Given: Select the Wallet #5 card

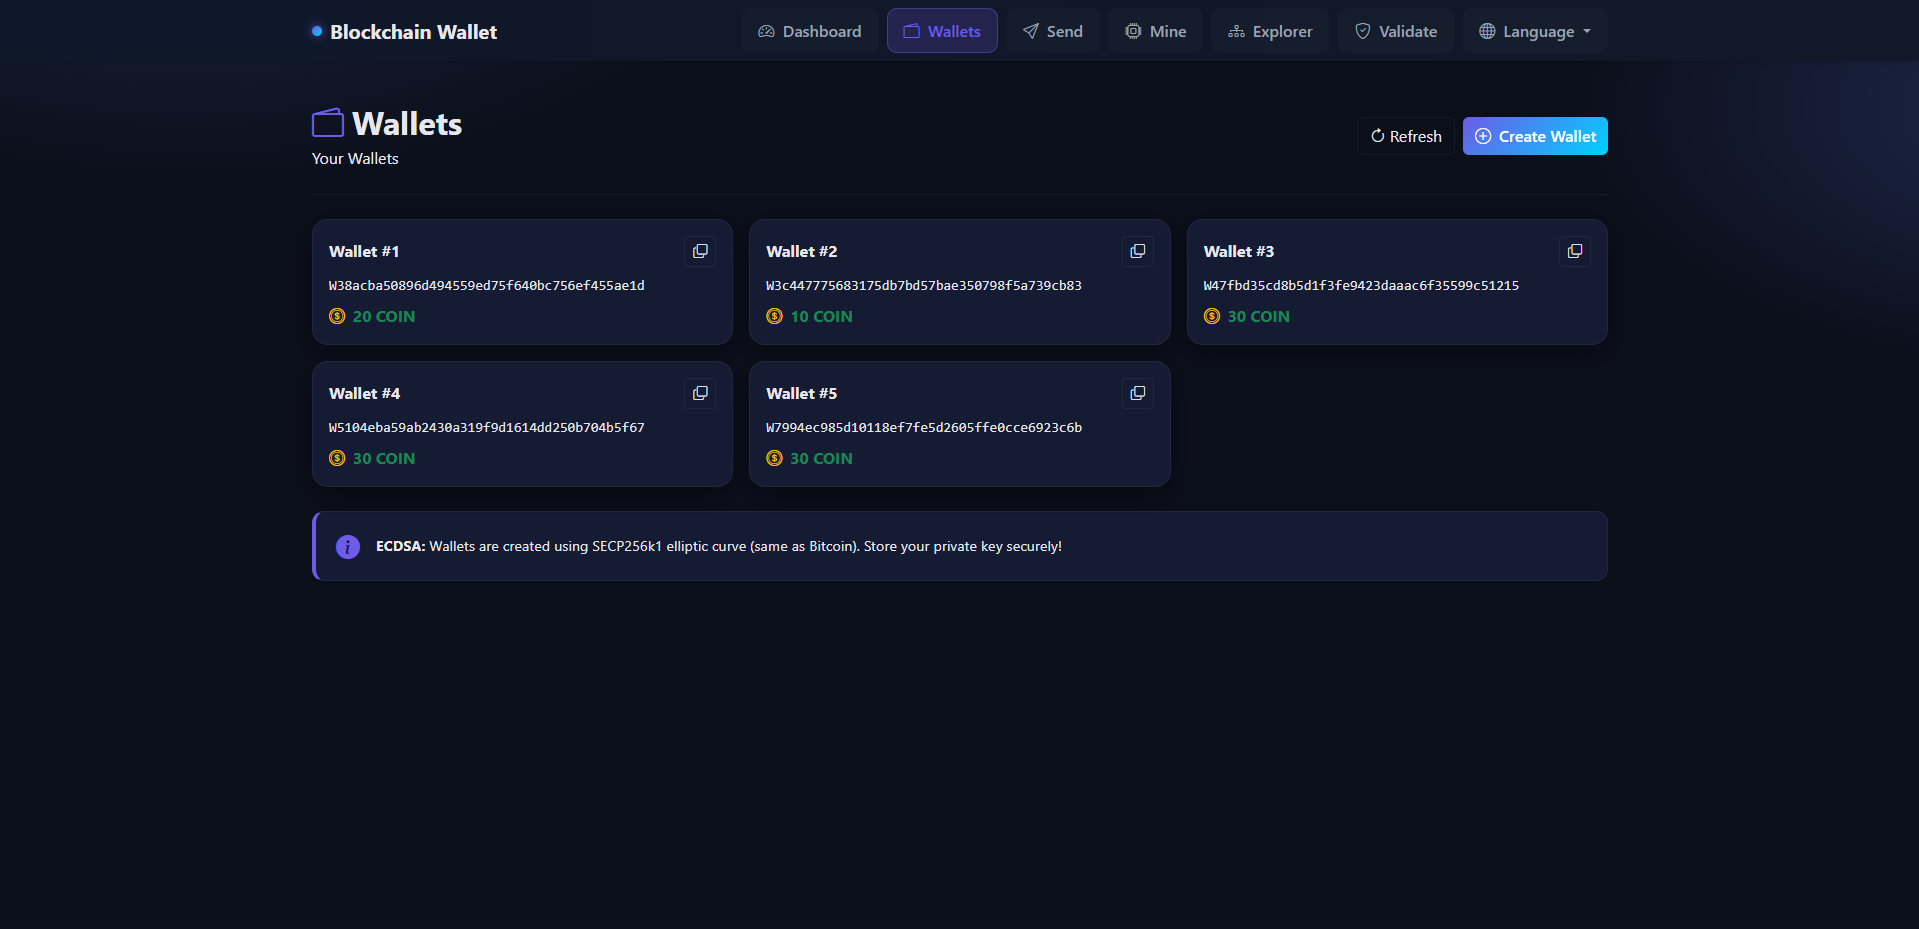Looking at the screenshot, I should (959, 424).
